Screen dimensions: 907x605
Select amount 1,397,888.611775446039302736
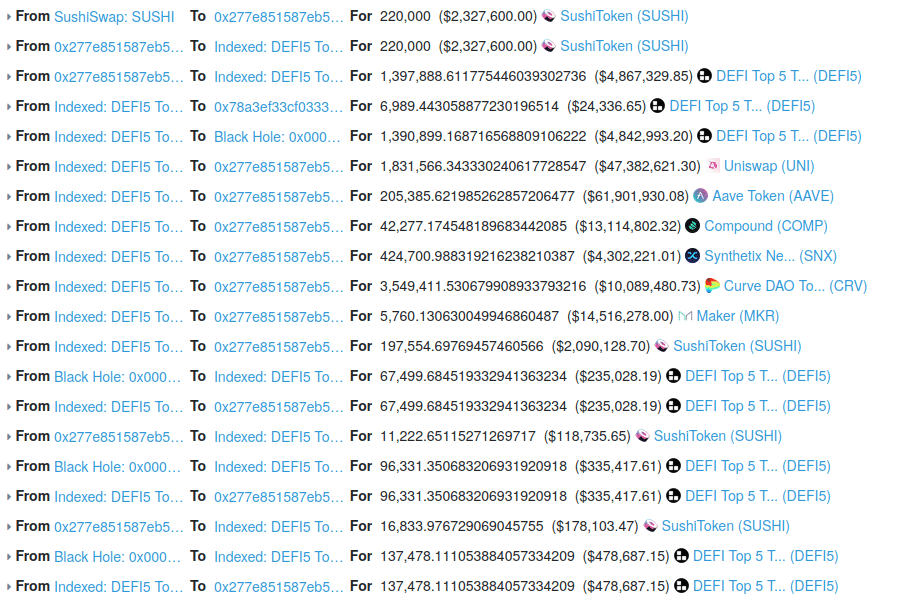click(x=483, y=76)
